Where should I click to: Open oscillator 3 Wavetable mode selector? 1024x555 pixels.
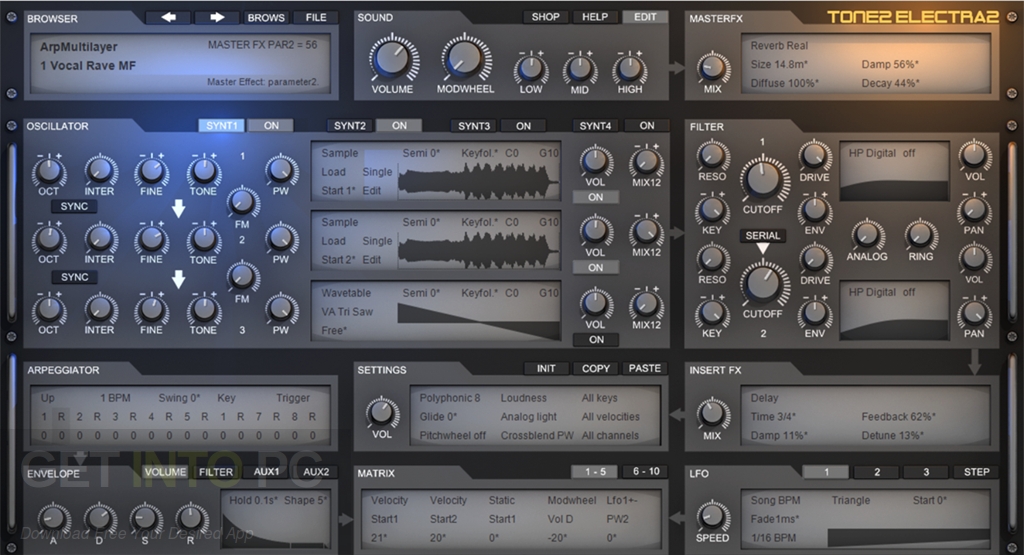[346, 293]
